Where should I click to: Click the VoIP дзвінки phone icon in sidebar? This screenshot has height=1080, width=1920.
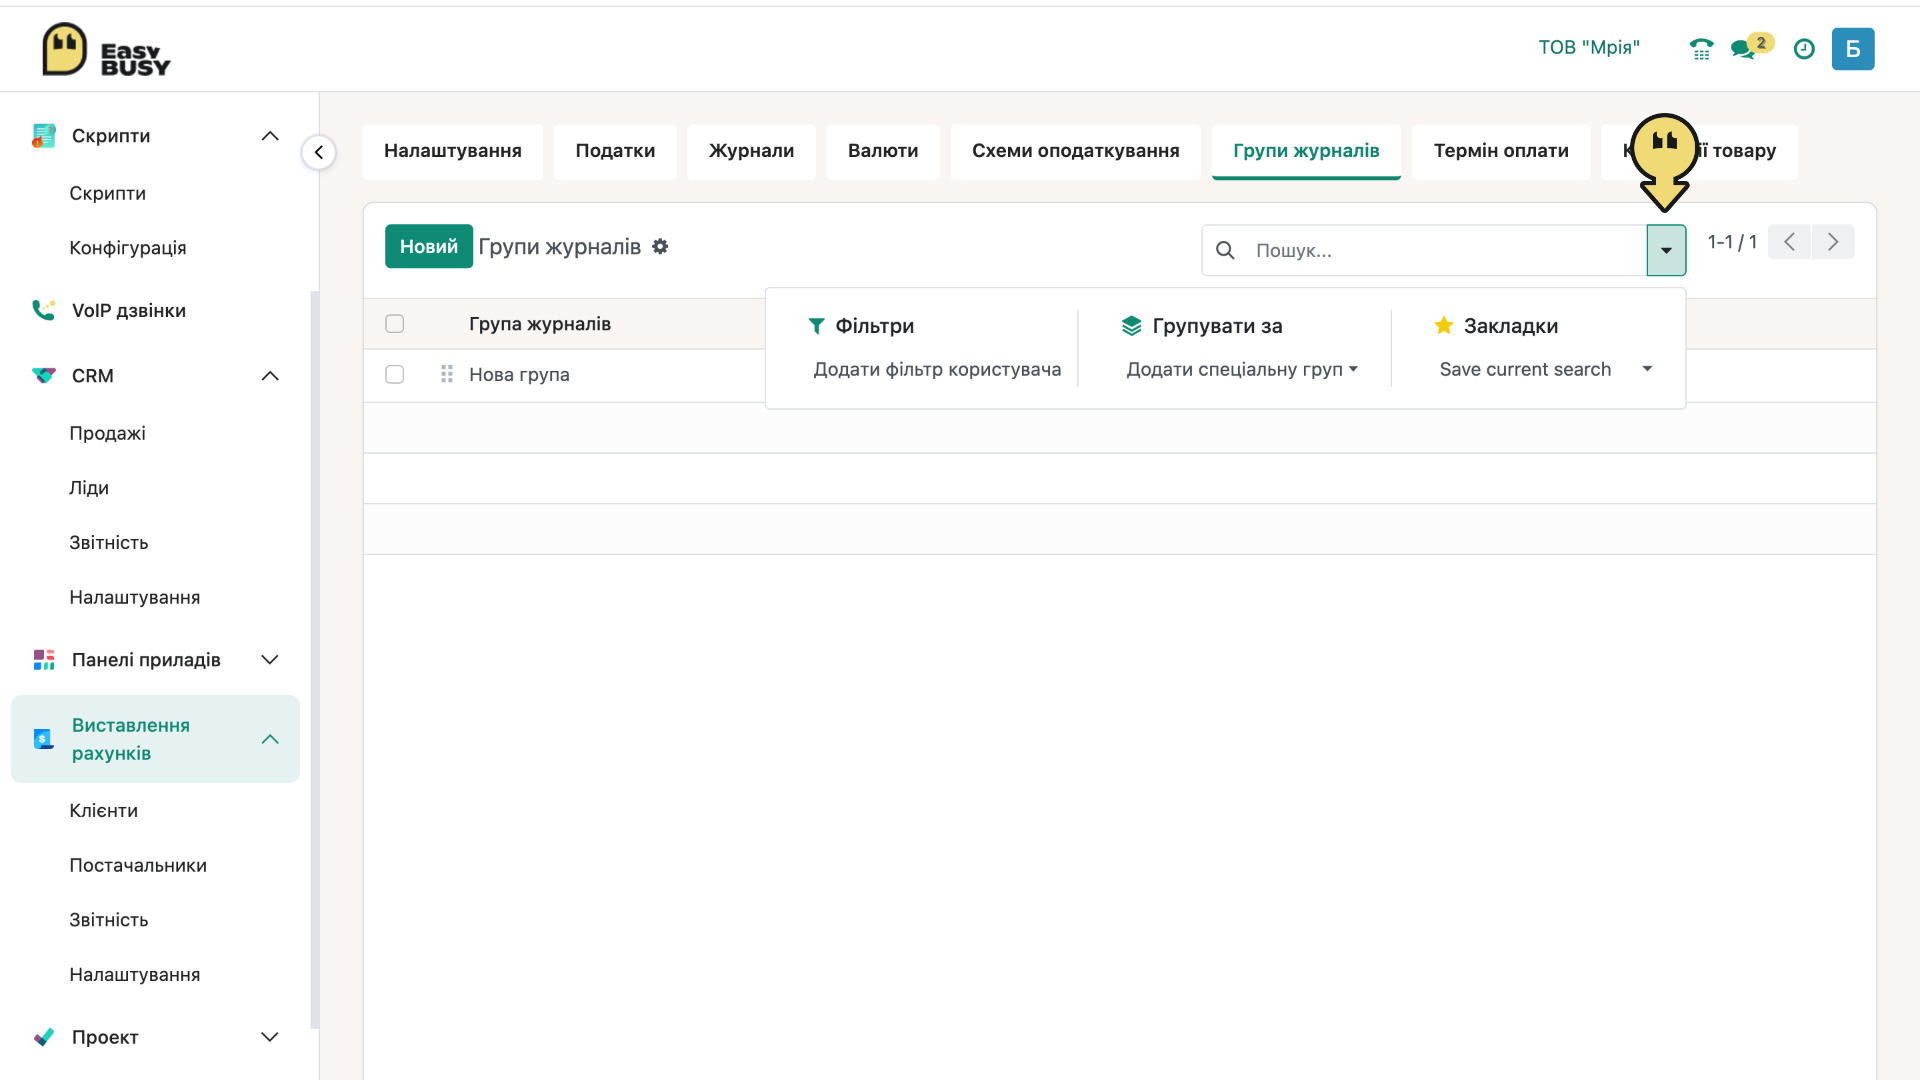tap(43, 310)
